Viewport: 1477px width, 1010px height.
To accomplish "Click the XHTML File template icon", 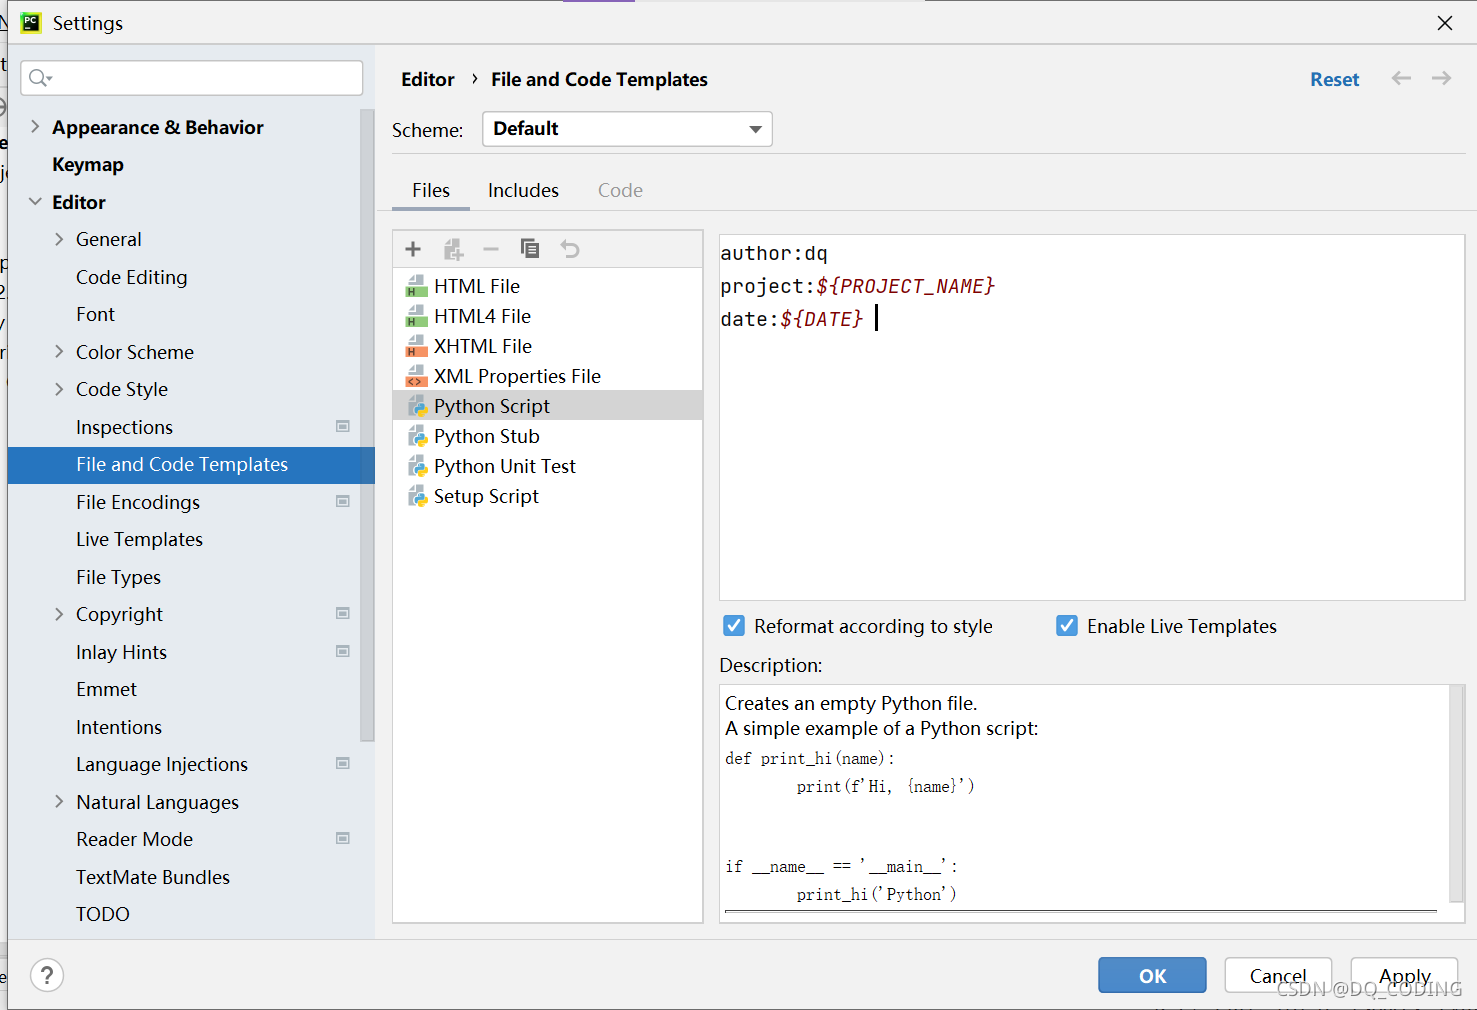I will click(x=416, y=347).
